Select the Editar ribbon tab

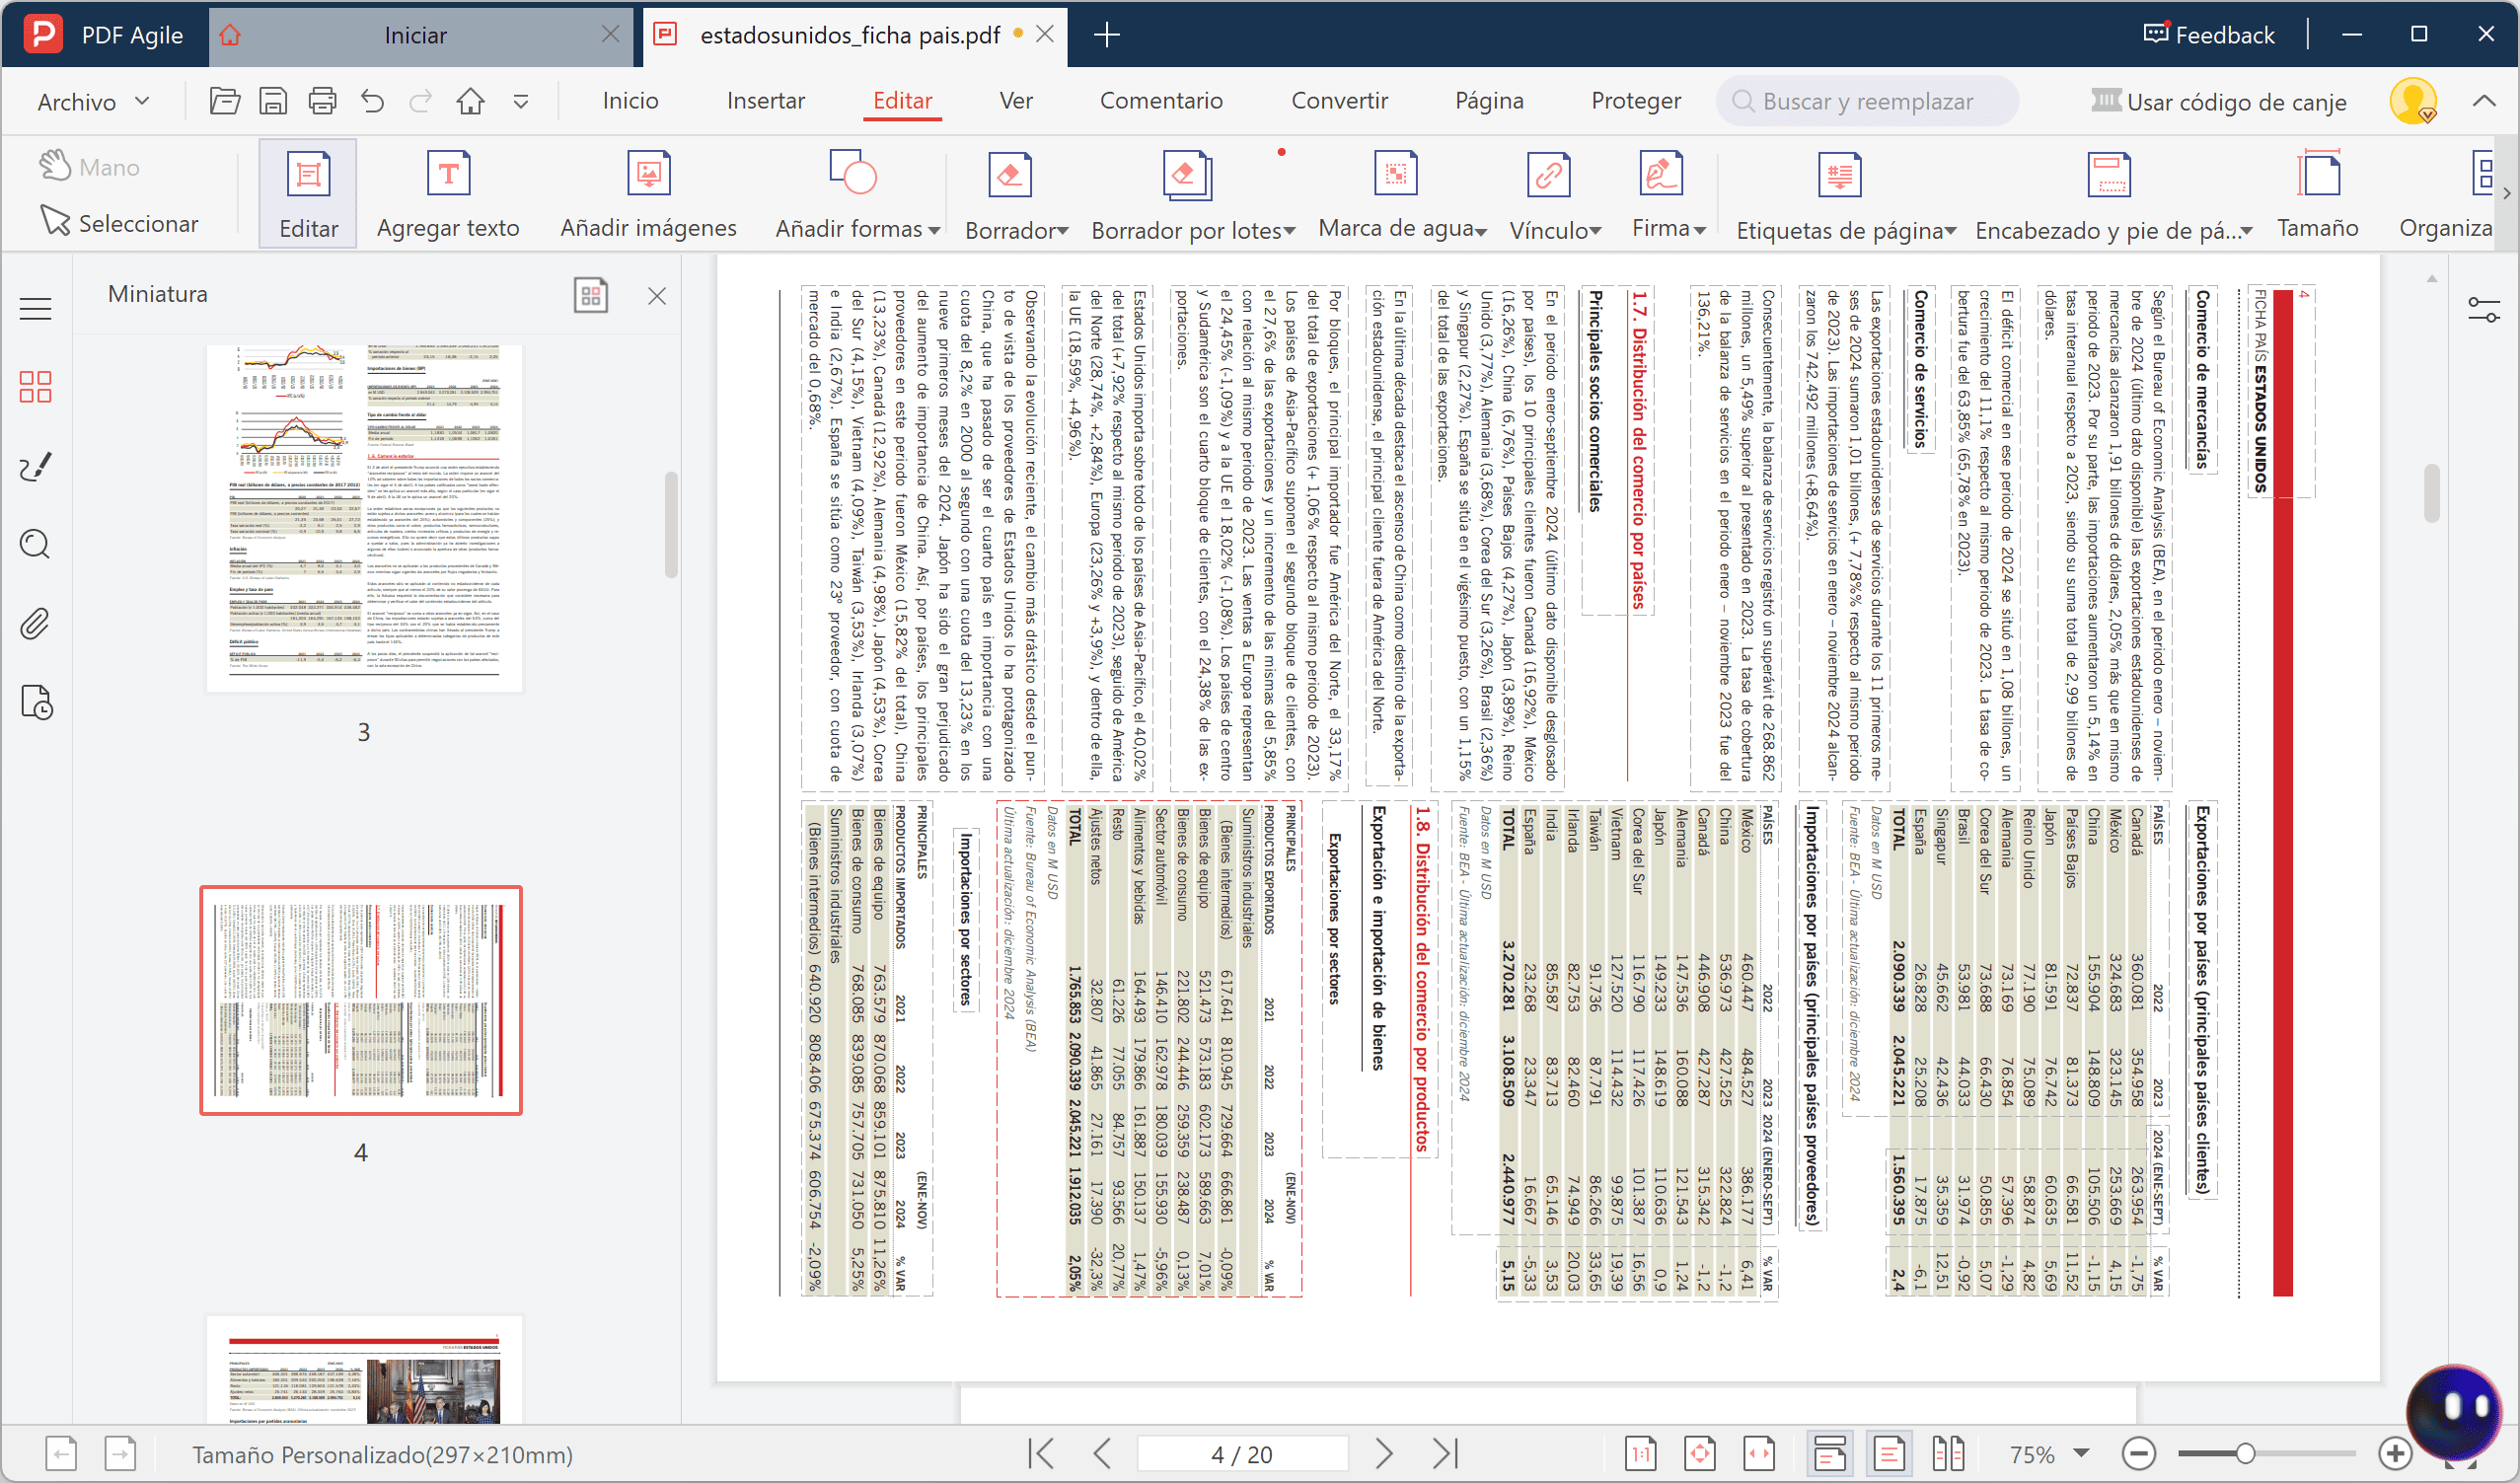(902, 101)
